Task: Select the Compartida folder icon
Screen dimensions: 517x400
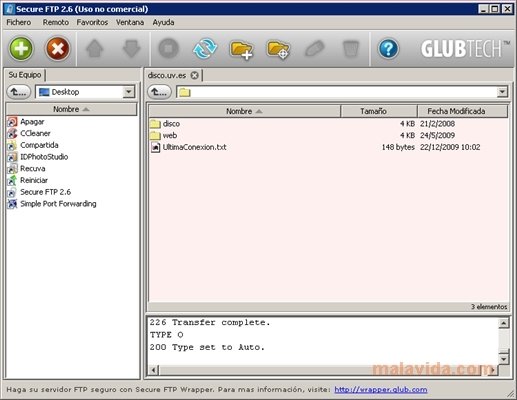Action: (x=12, y=145)
